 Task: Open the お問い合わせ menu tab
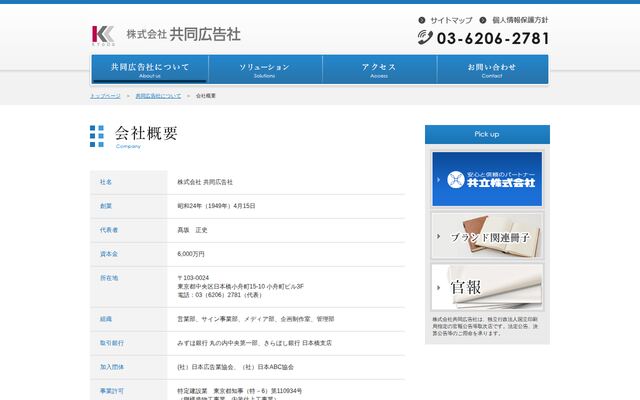coord(492,69)
